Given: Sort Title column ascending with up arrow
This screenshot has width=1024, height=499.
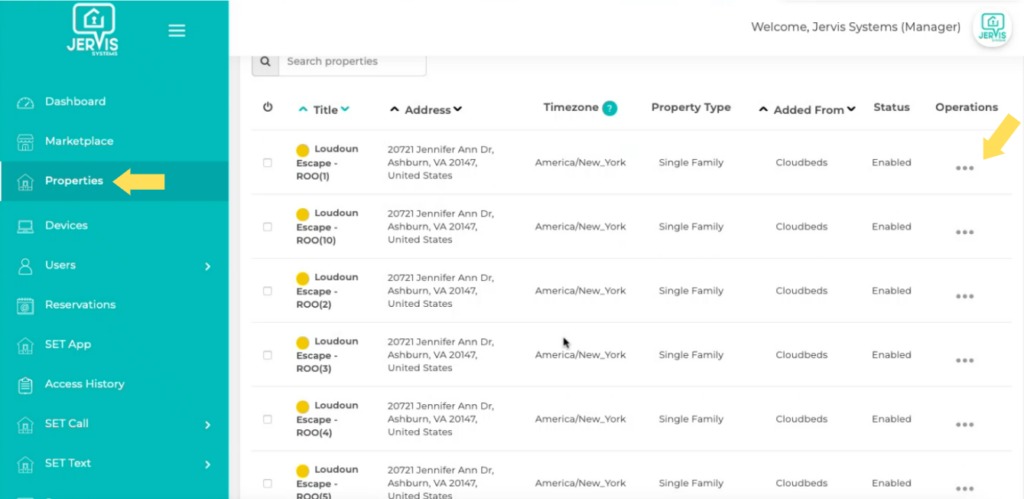Looking at the screenshot, I should click(302, 110).
